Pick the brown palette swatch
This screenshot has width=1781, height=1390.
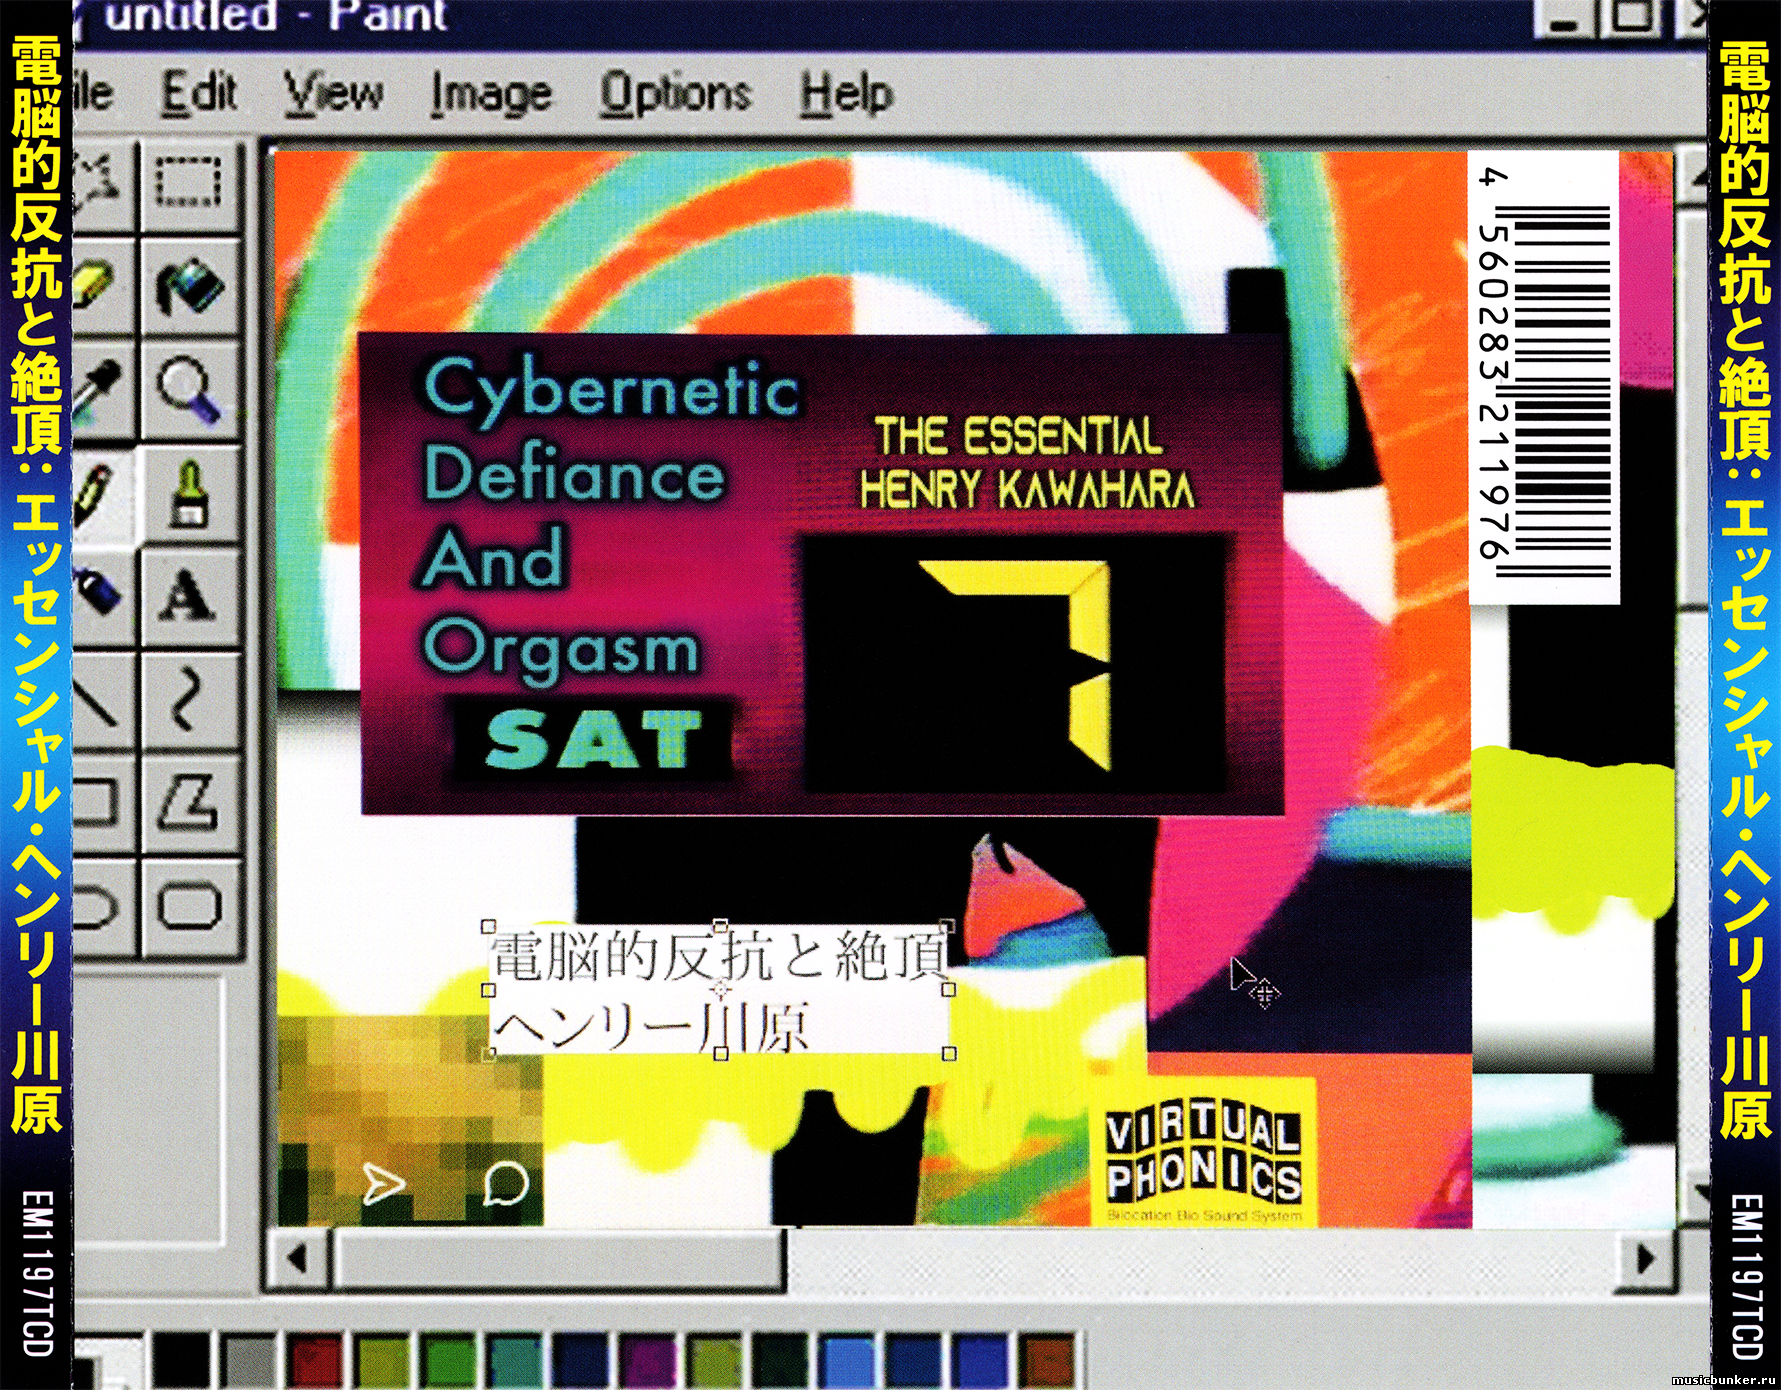pos(1046,1361)
